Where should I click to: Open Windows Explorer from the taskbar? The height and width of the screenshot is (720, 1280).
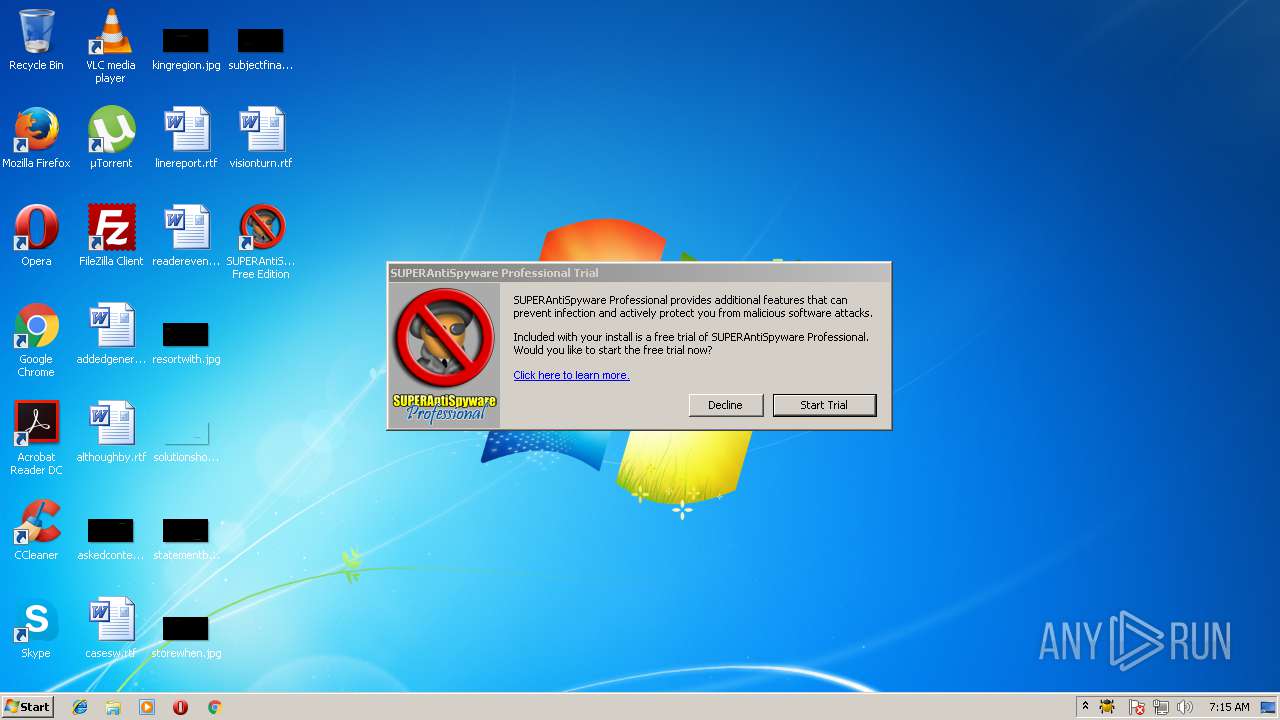(113, 707)
